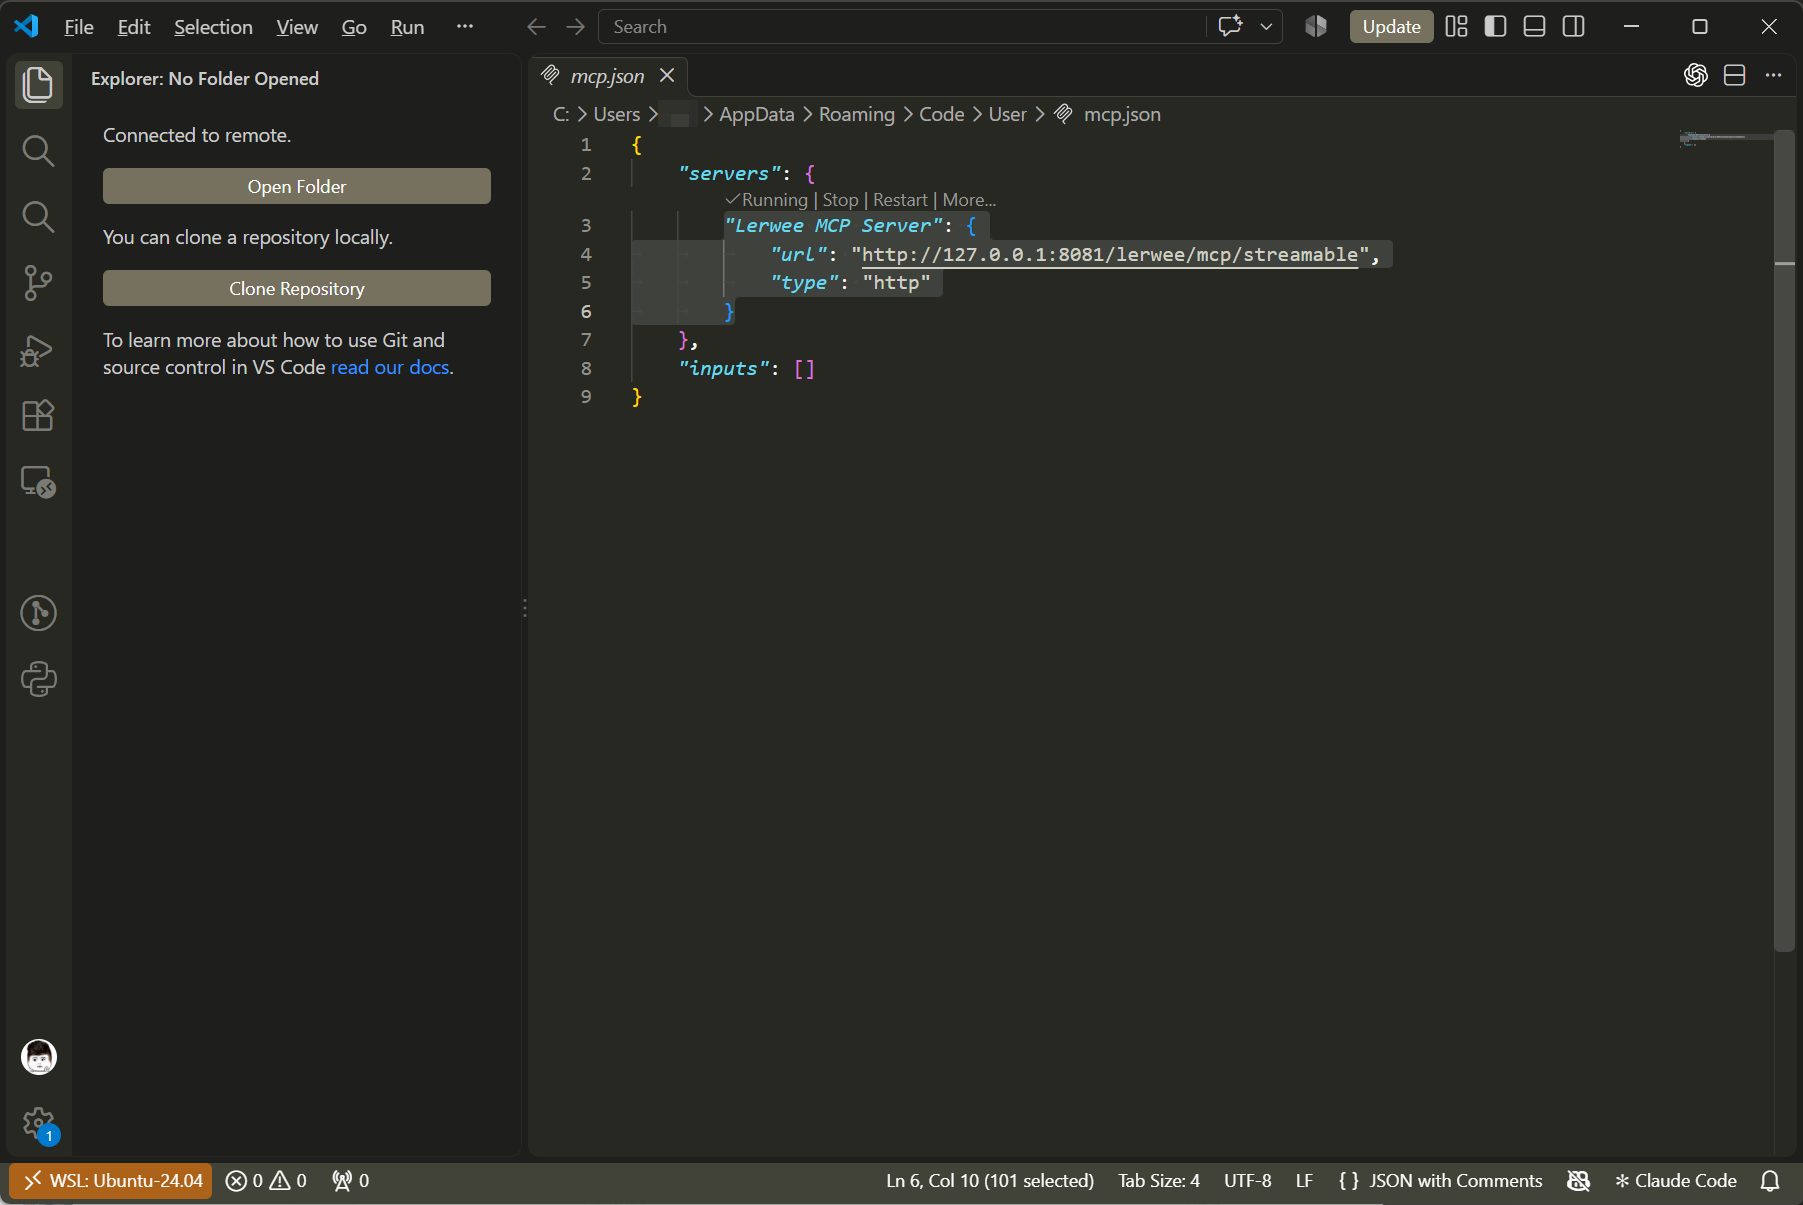Open the read our docs link

[x=390, y=367]
